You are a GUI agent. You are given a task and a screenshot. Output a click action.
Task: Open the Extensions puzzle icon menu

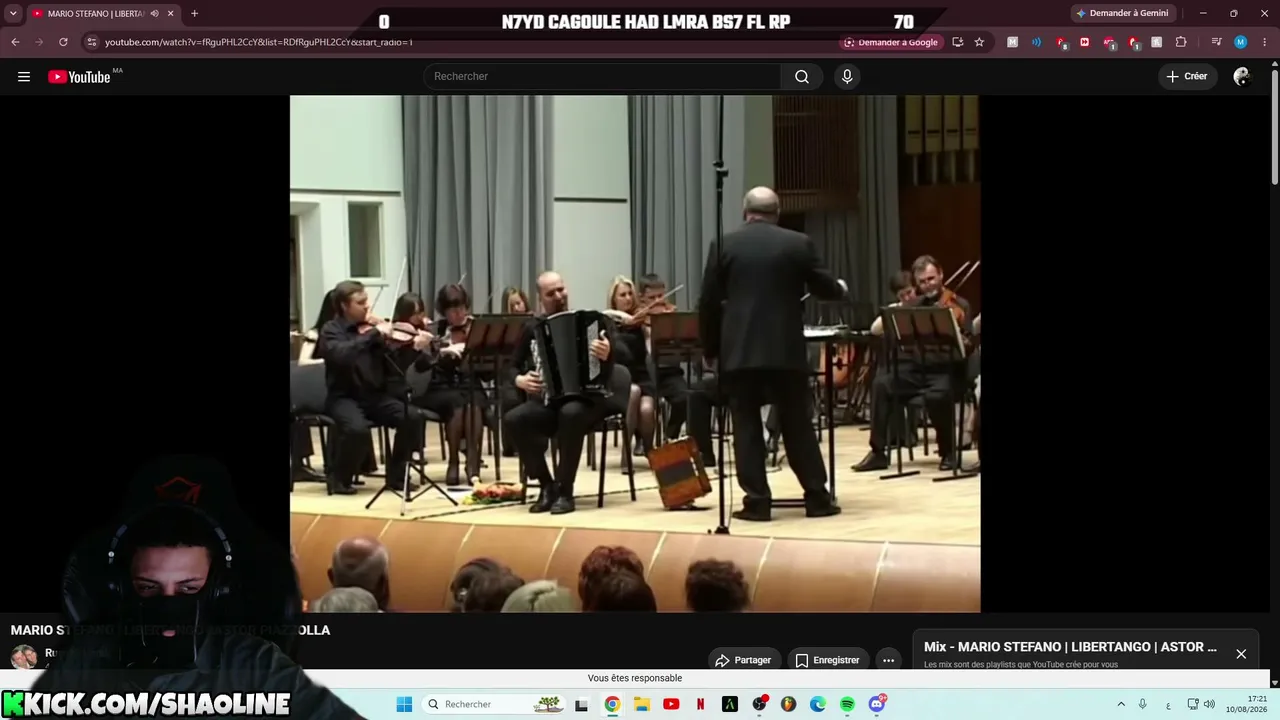[x=1181, y=42]
